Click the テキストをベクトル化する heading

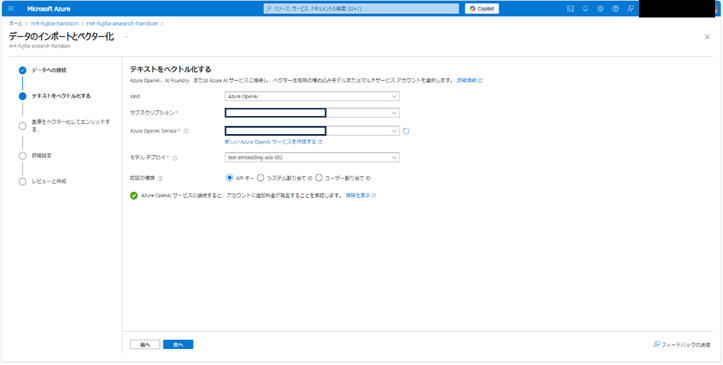[x=171, y=69]
